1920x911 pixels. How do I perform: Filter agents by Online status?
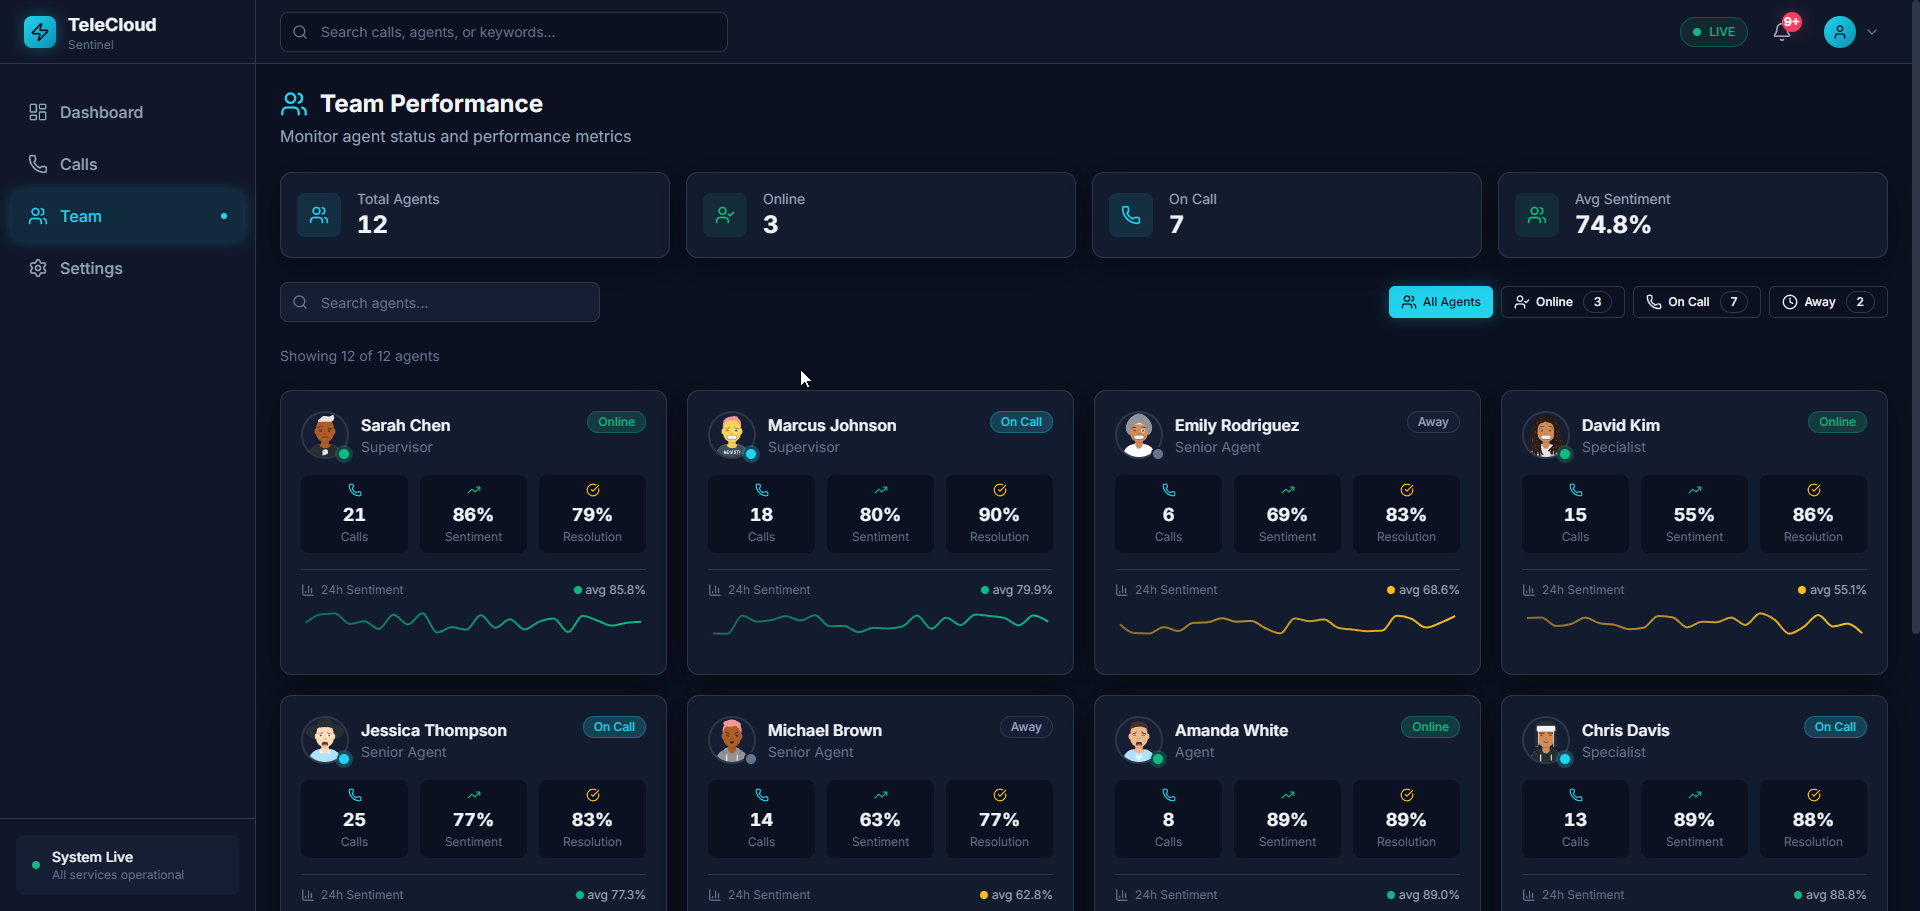coord(1562,302)
